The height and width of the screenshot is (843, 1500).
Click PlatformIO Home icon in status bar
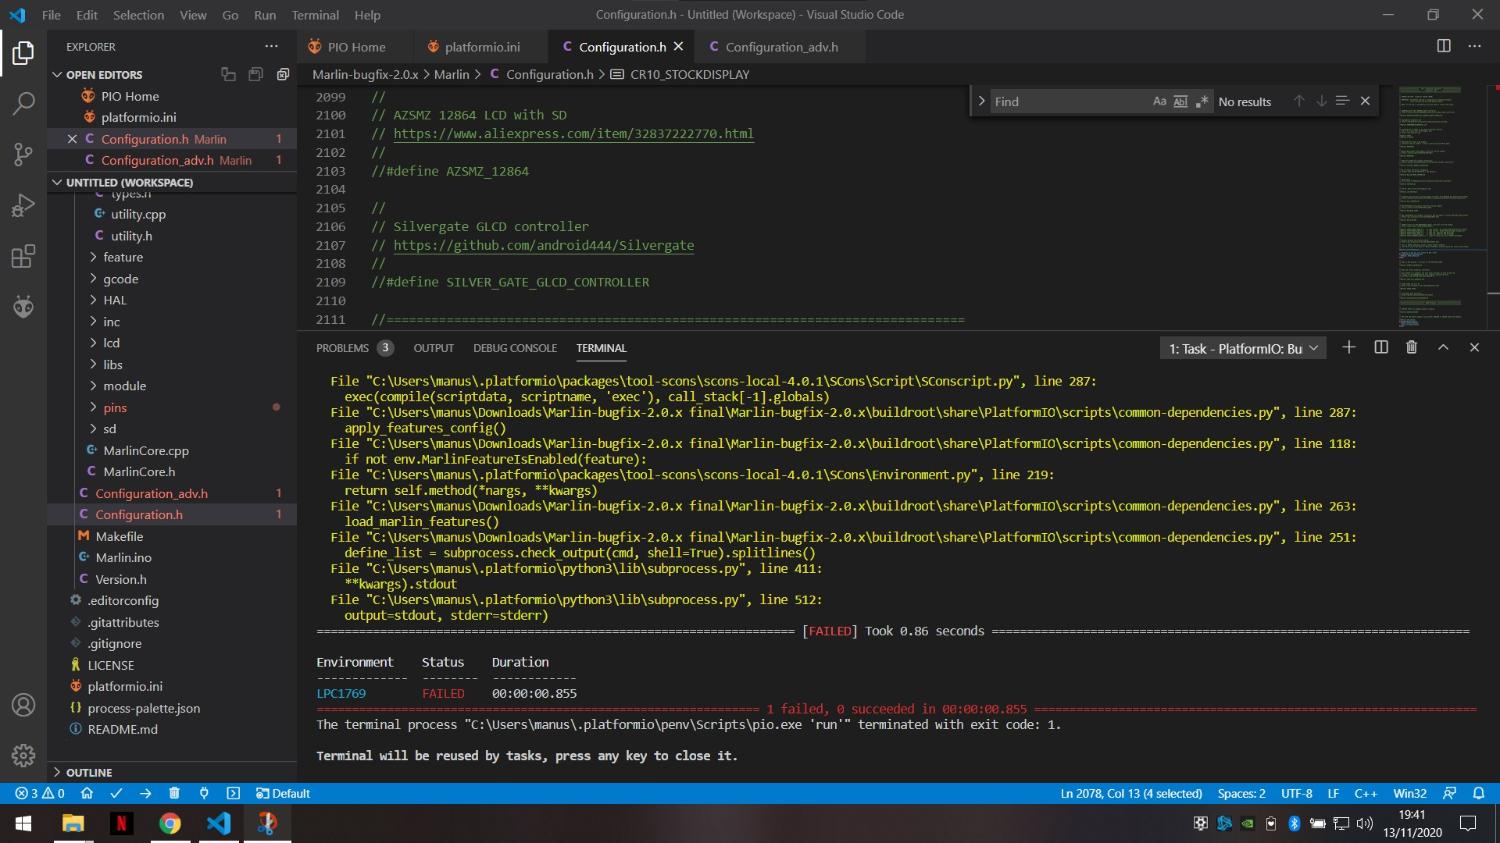click(x=87, y=793)
